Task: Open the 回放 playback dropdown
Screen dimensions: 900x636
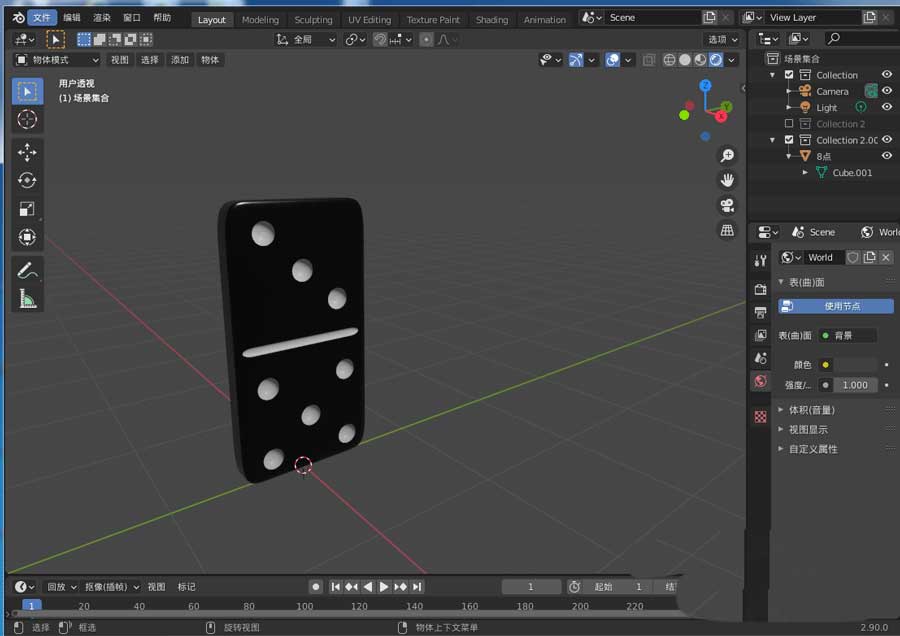Action: [61, 587]
